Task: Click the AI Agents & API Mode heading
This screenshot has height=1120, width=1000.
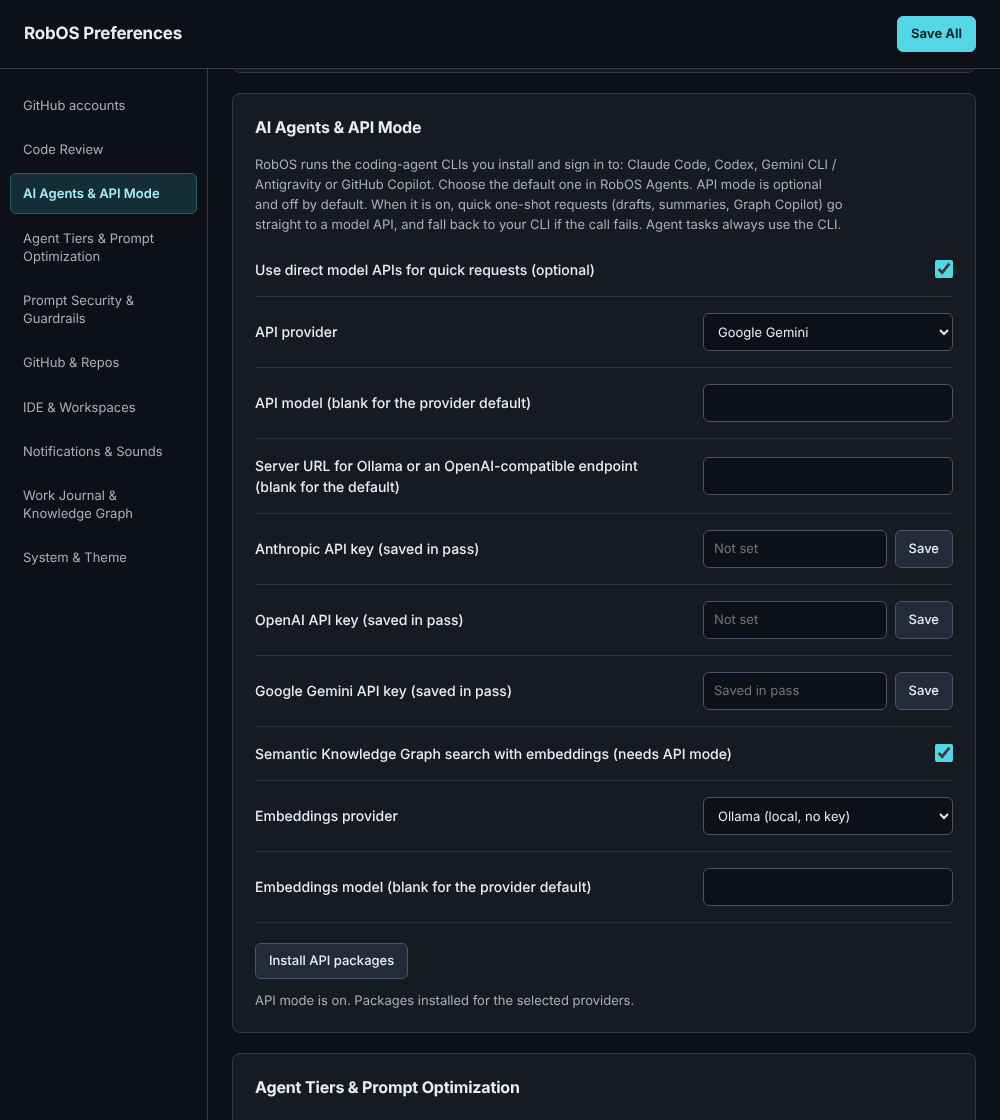Action: tap(338, 127)
